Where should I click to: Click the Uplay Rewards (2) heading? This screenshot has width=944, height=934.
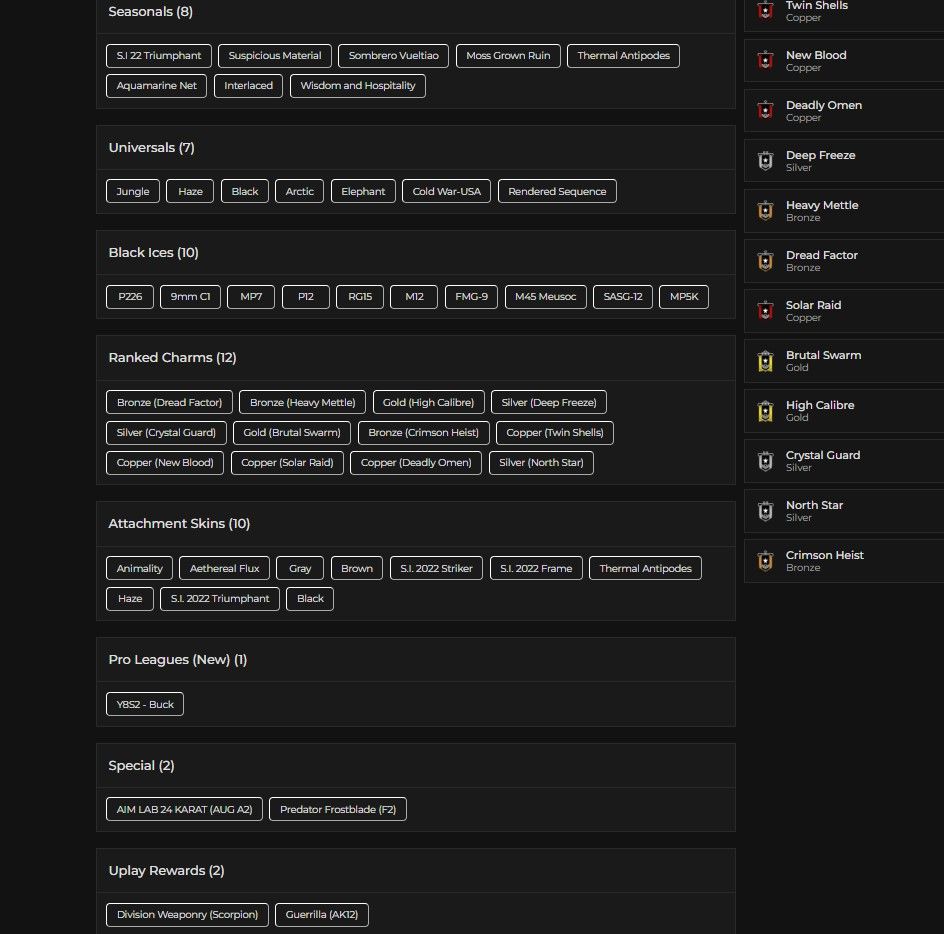pos(166,871)
